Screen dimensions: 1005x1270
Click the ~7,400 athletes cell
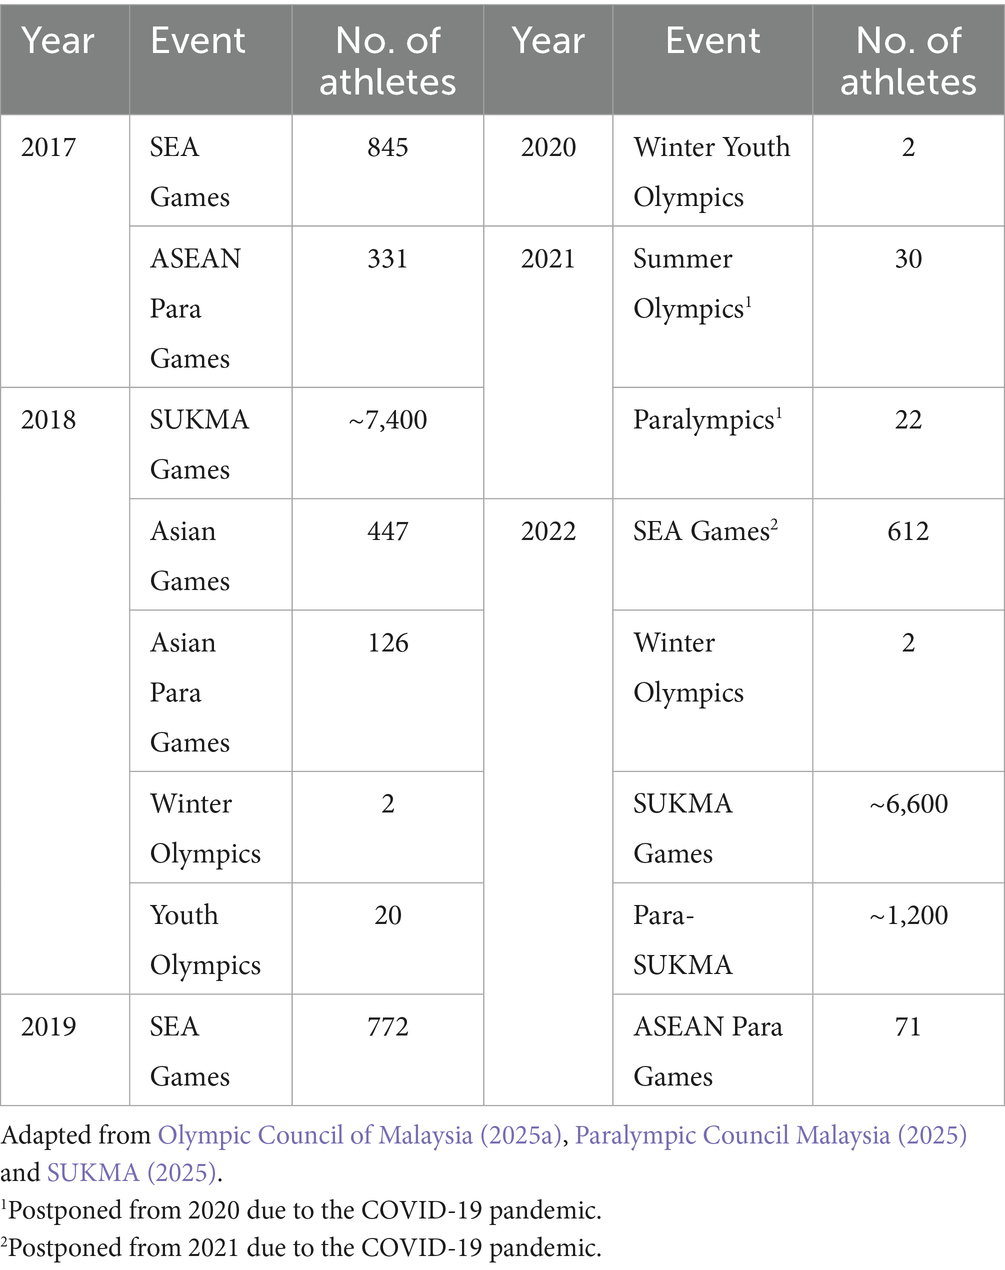[387, 420]
